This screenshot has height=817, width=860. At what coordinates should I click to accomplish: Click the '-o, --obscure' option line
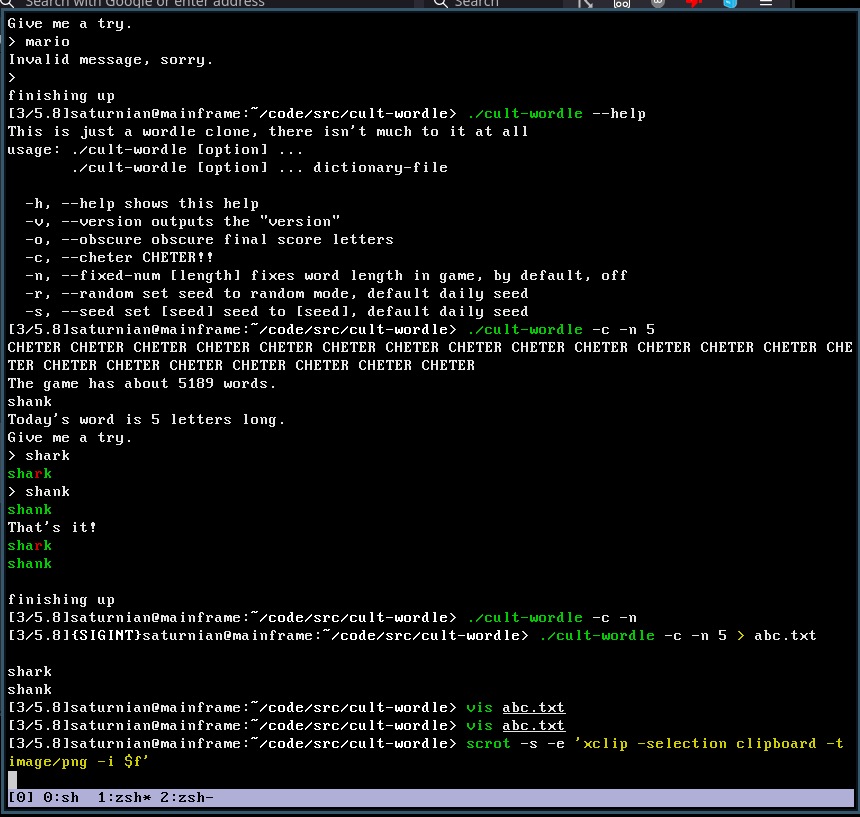210,240
